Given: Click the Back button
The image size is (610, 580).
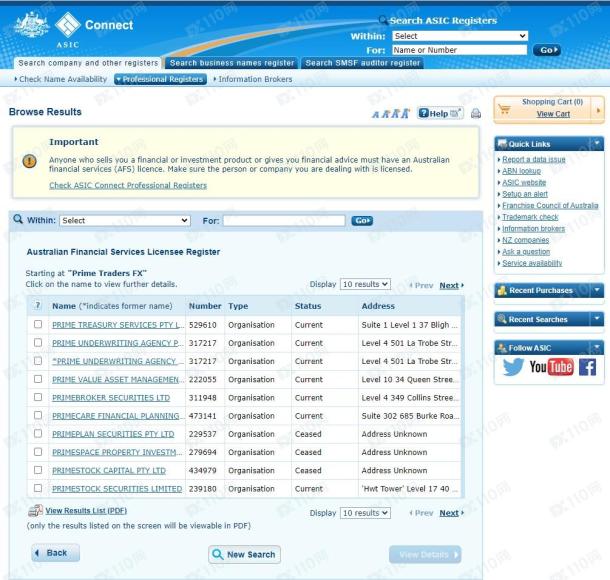Looking at the screenshot, I should coord(55,553).
